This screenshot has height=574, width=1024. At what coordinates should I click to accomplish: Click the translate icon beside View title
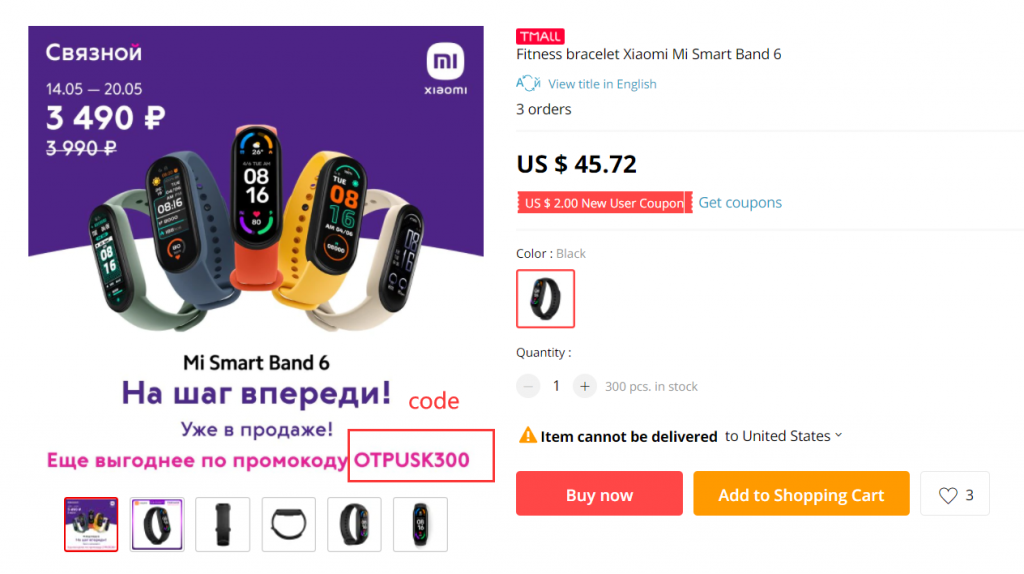pyautogui.click(x=528, y=84)
